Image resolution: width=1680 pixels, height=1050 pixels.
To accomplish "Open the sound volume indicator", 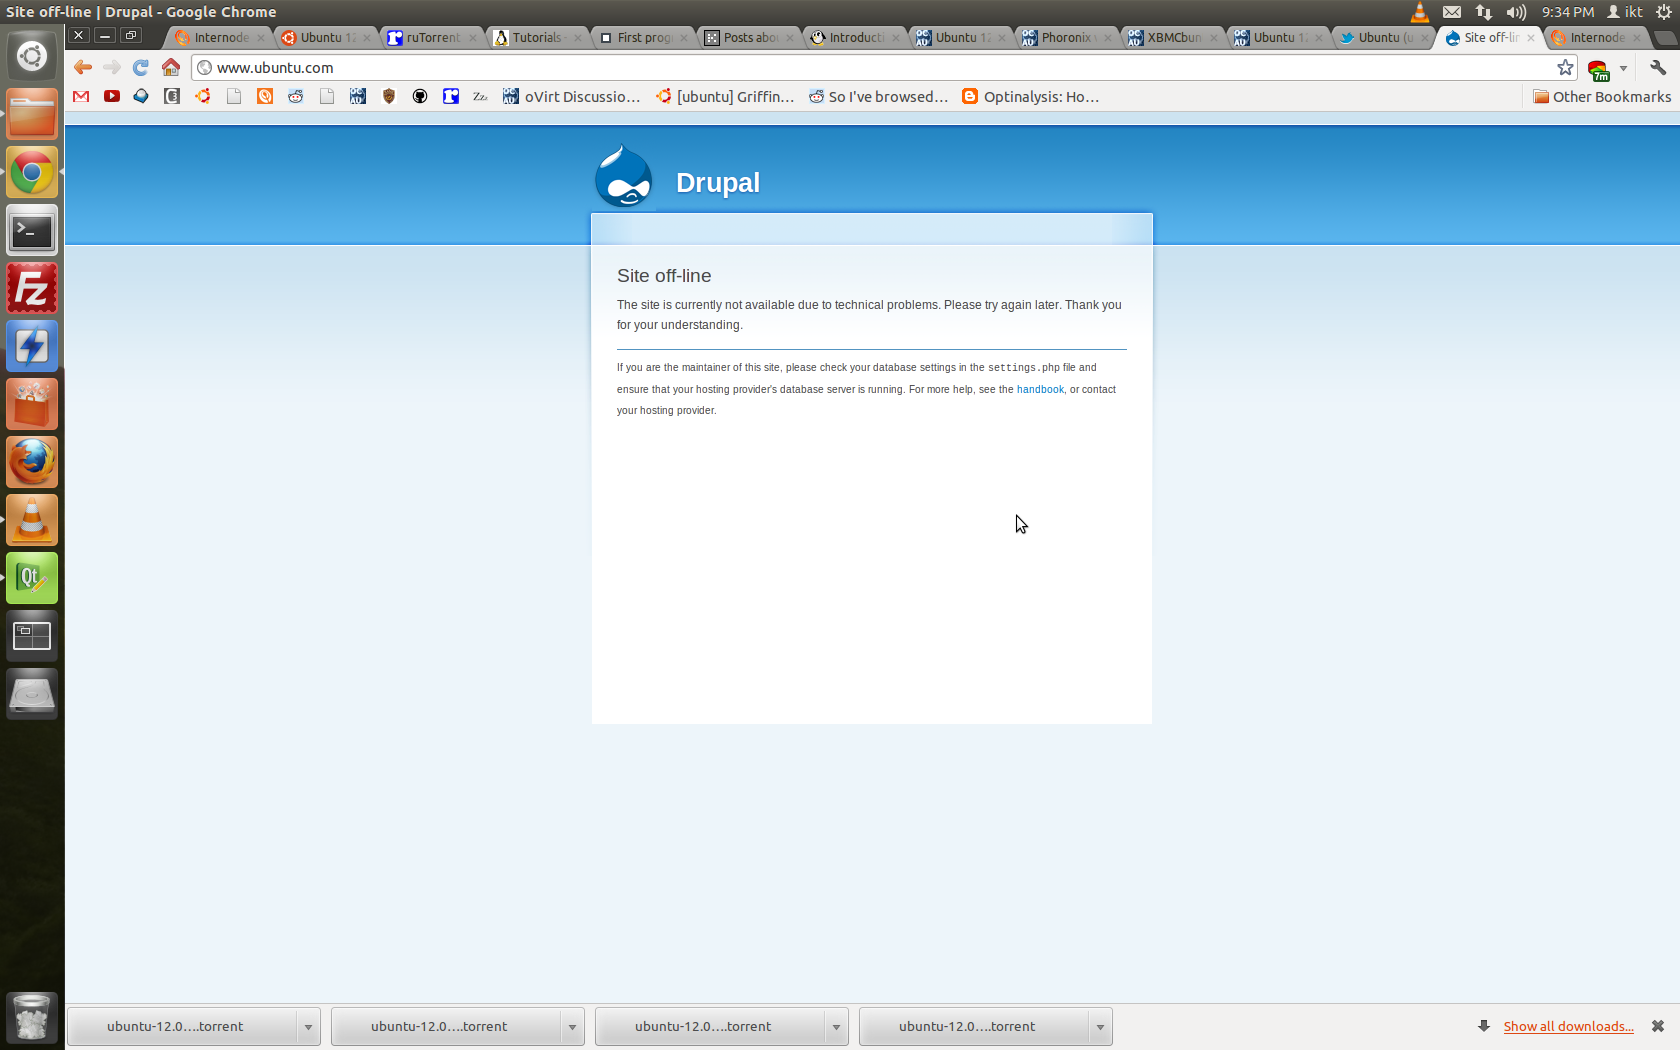I will click(1516, 12).
